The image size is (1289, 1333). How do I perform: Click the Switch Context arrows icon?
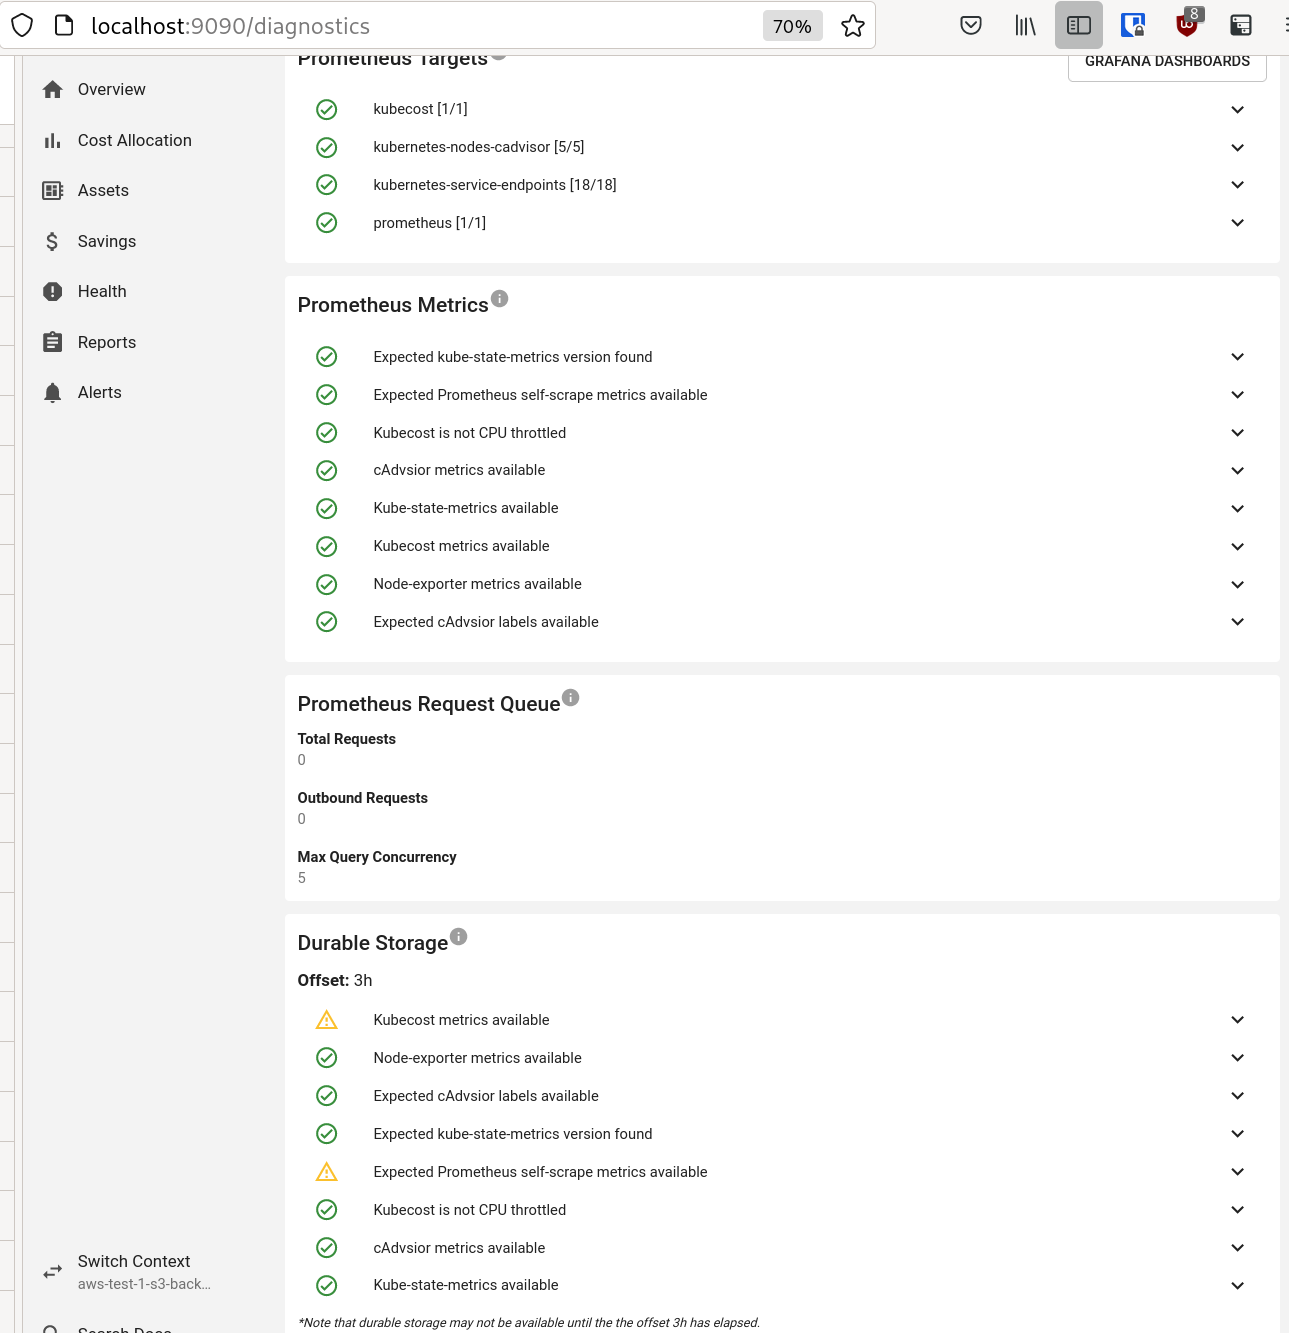[x=53, y=1271]
